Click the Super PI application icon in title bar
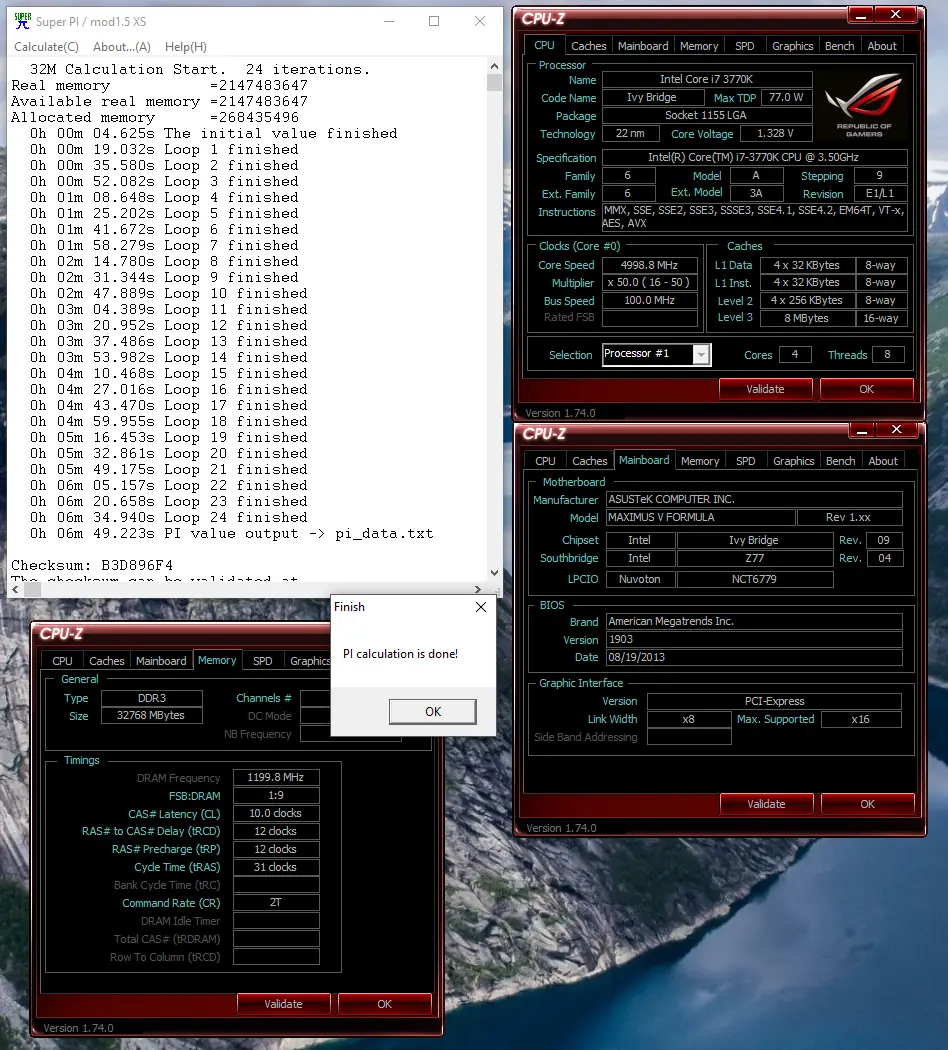This screenshot has width=948, height=1050. (x=22, y=21)
